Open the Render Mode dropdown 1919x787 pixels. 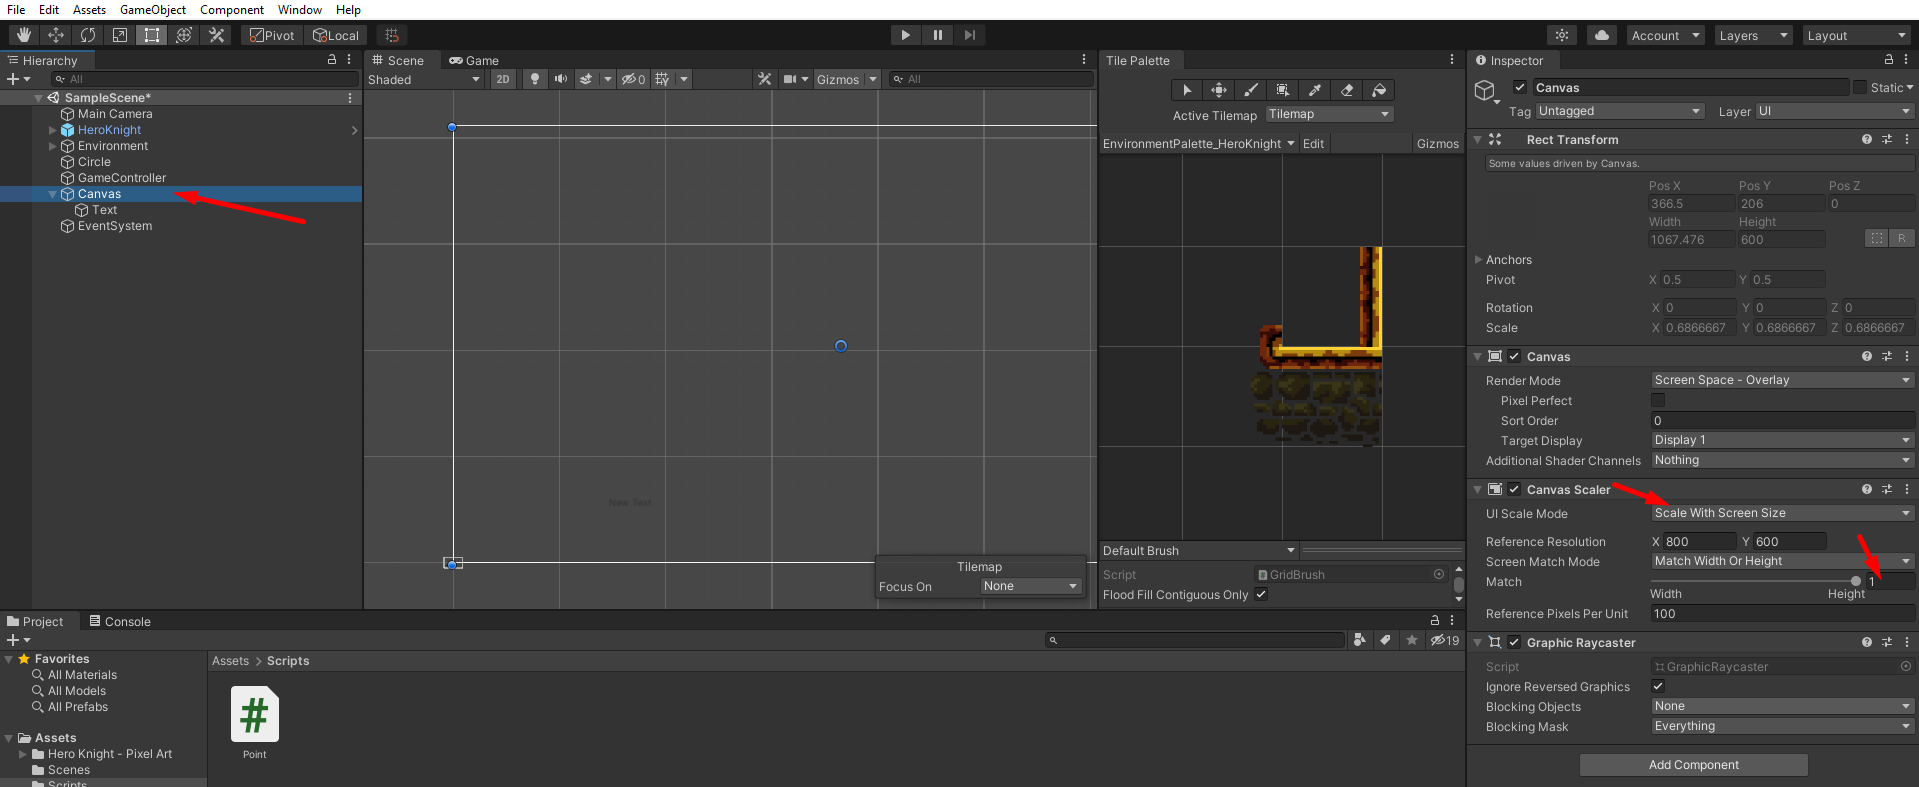pos(1782,380)
